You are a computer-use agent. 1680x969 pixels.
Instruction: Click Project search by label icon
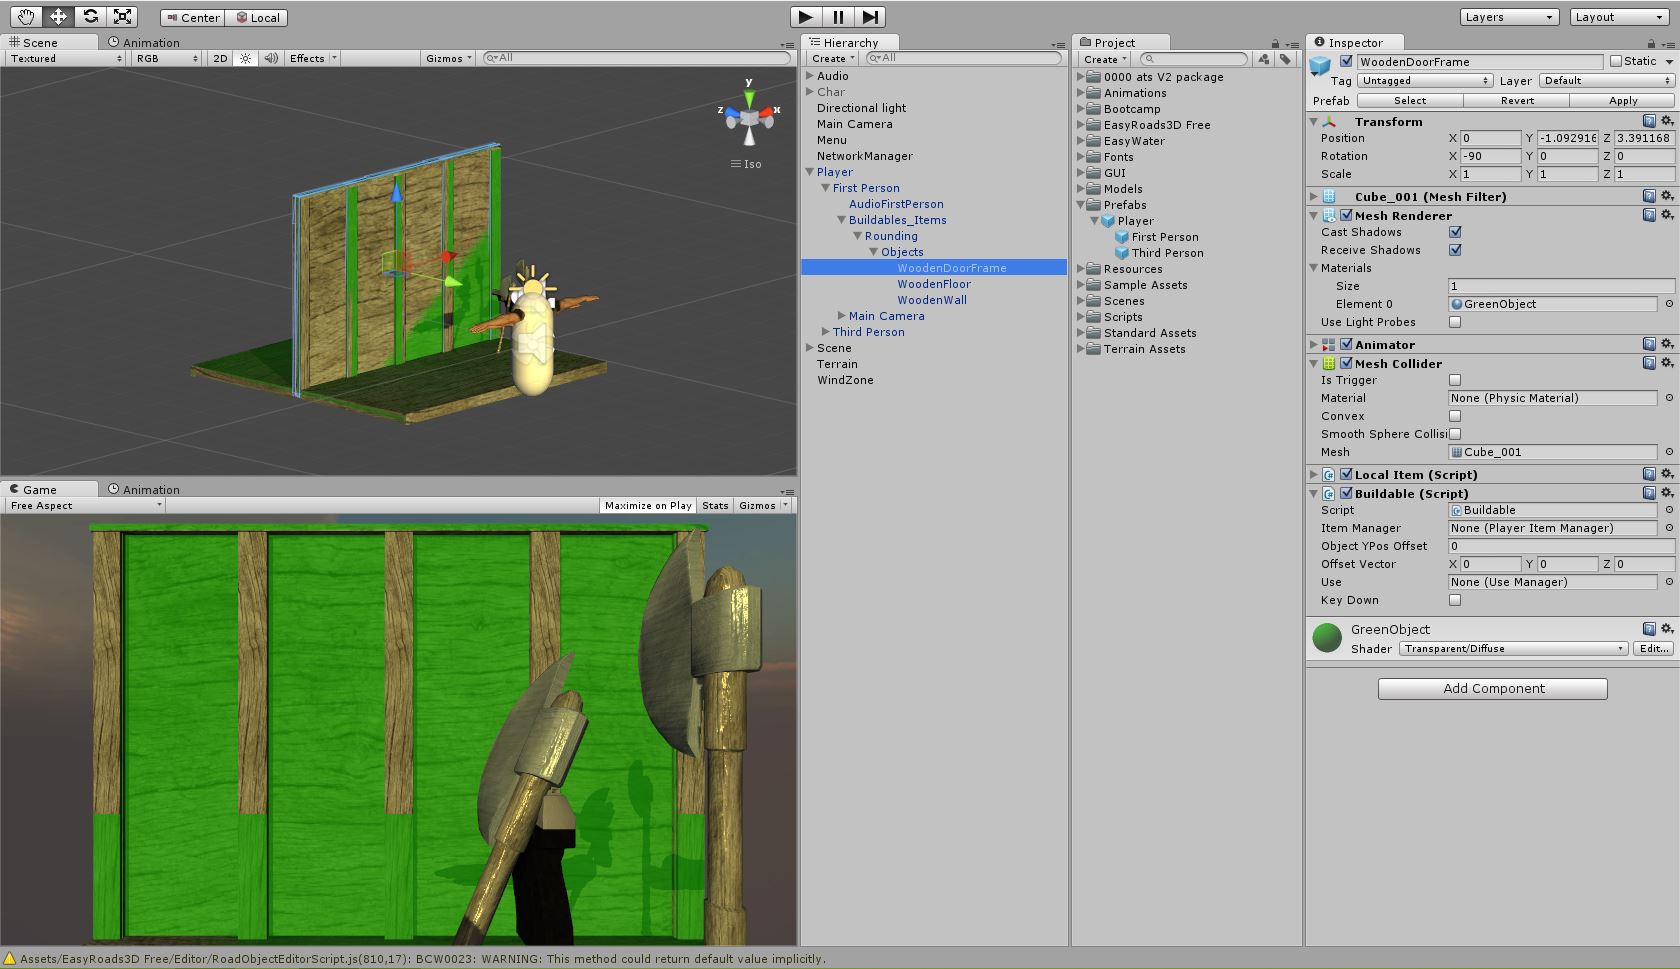point(1285,59)
